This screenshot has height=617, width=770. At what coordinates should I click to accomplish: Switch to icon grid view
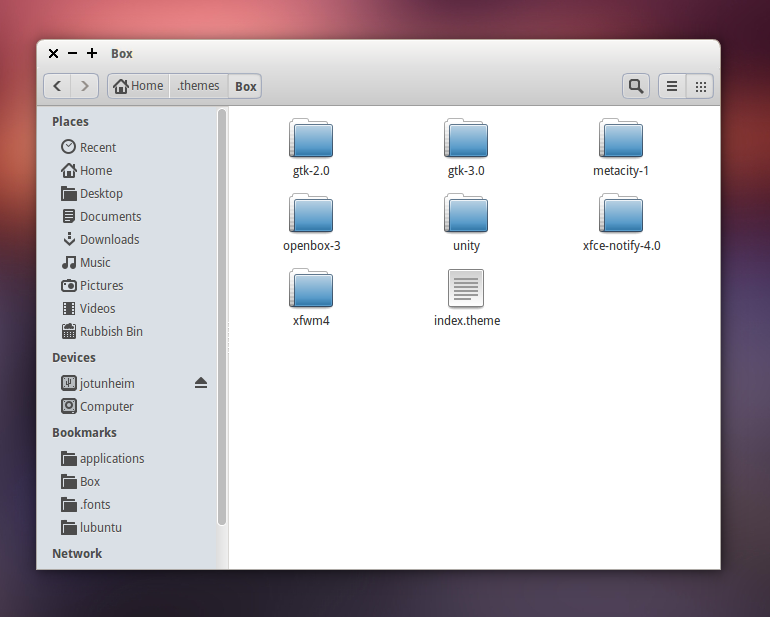[700, 86]
